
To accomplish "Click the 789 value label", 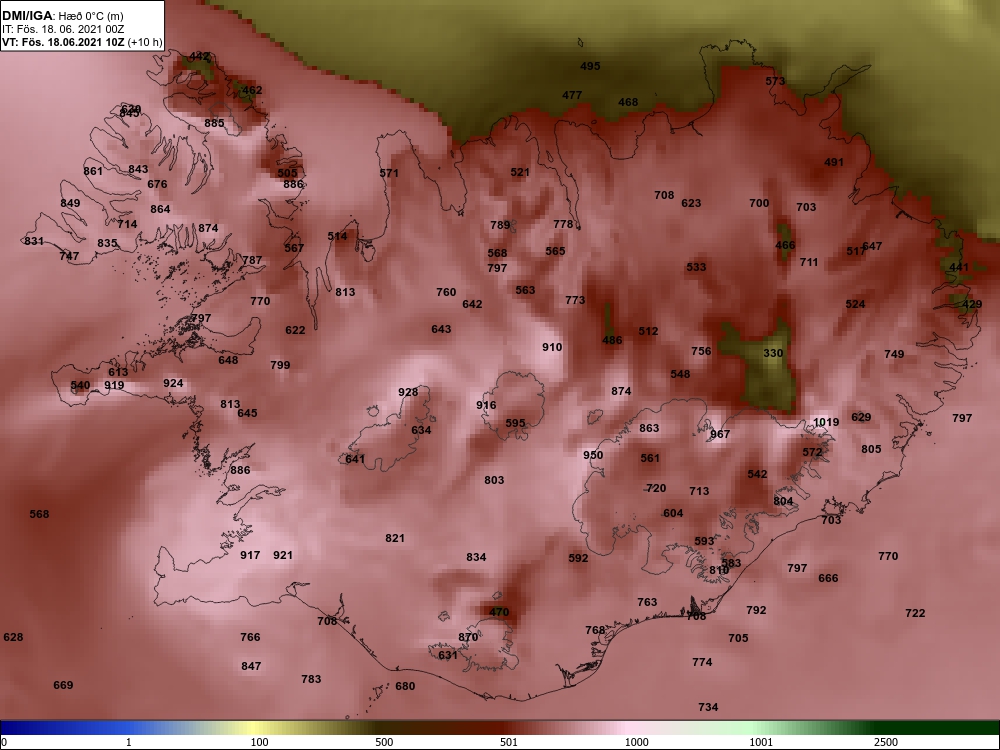I will [x=501, y=225].
